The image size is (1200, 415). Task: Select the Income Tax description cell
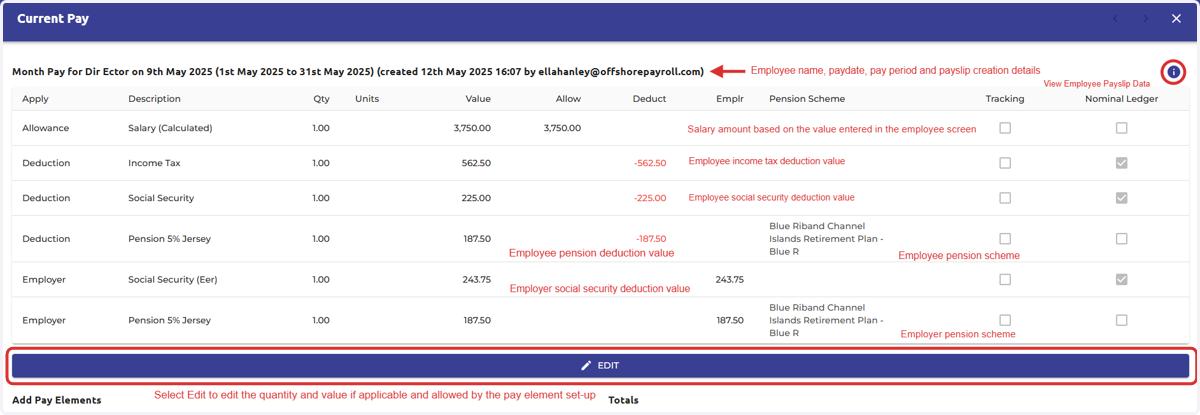pyautogui.click(x=154, y=163)
